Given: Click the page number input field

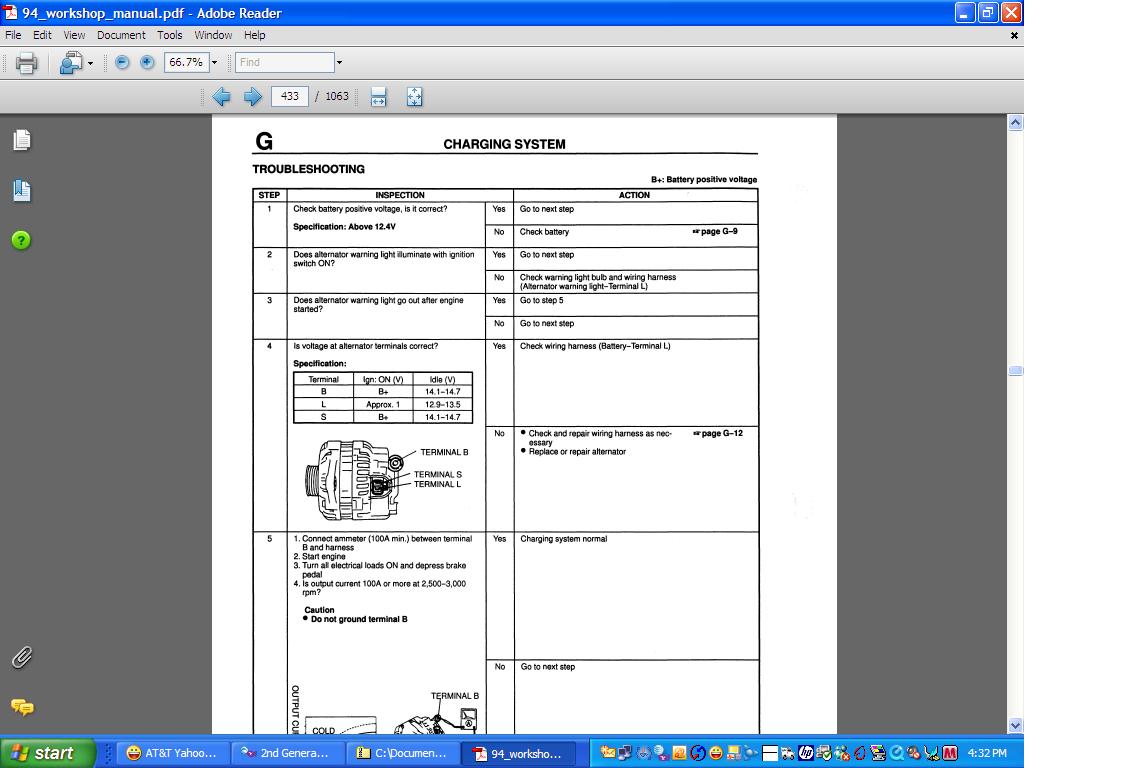Looking at the screenshot, I should click(290, 96).
